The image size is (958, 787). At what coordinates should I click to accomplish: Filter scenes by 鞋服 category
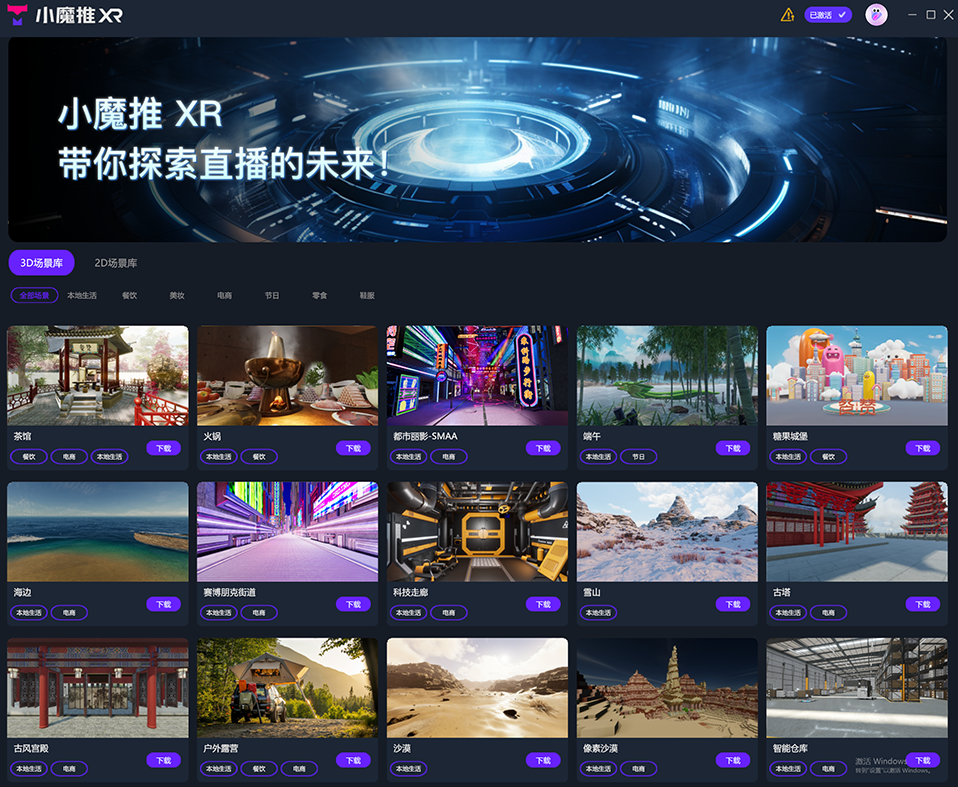point(367,296)
